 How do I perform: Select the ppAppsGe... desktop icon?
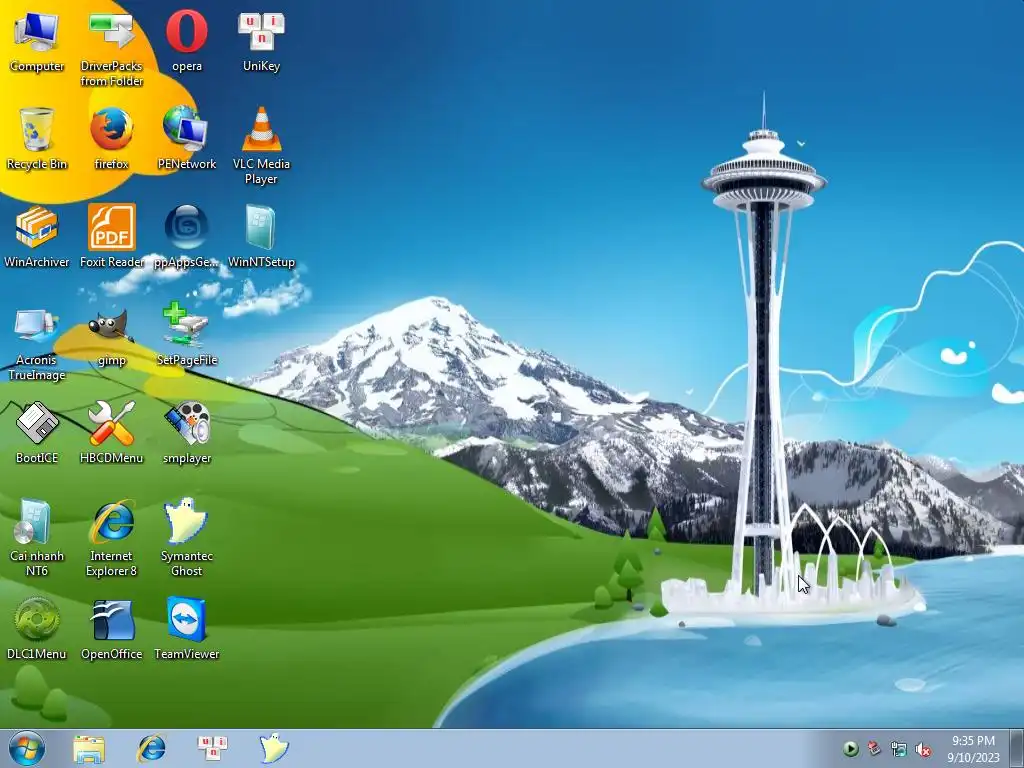187,236
